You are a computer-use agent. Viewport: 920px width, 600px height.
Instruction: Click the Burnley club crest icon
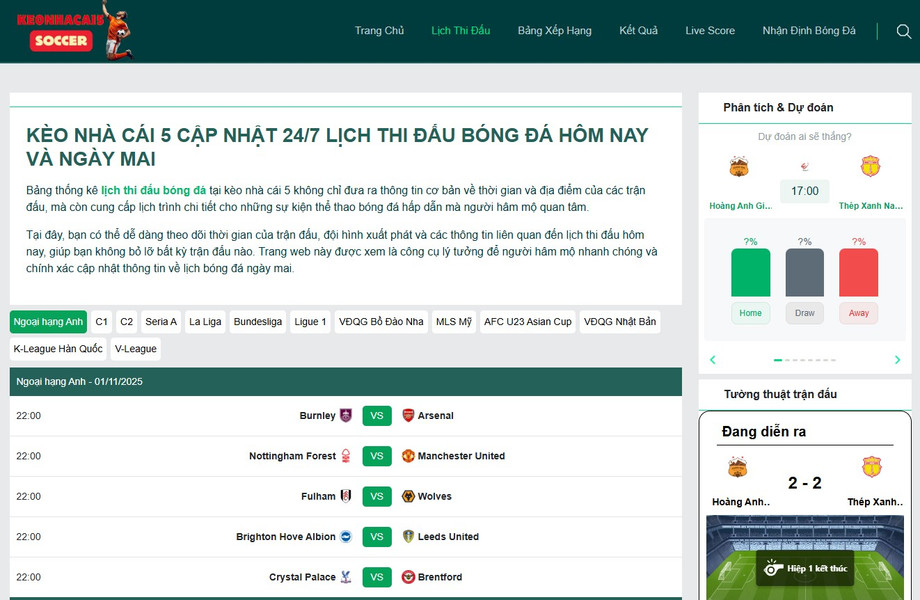[x=346, y=415]
